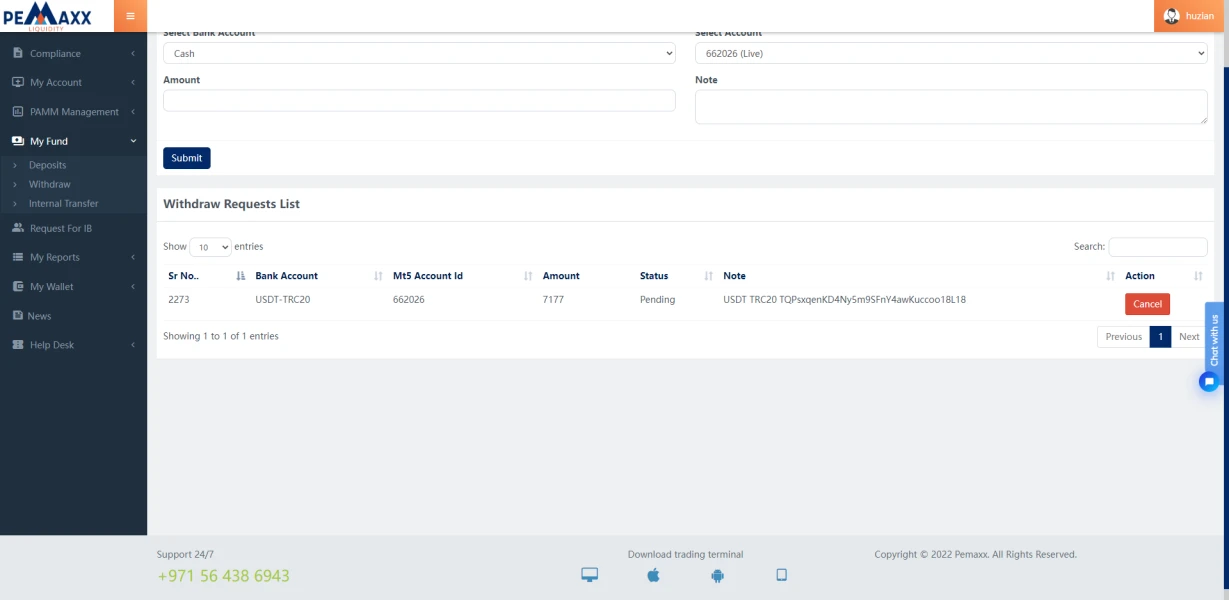
Task: Open the News menu item
Action: [x=39, y=316]
